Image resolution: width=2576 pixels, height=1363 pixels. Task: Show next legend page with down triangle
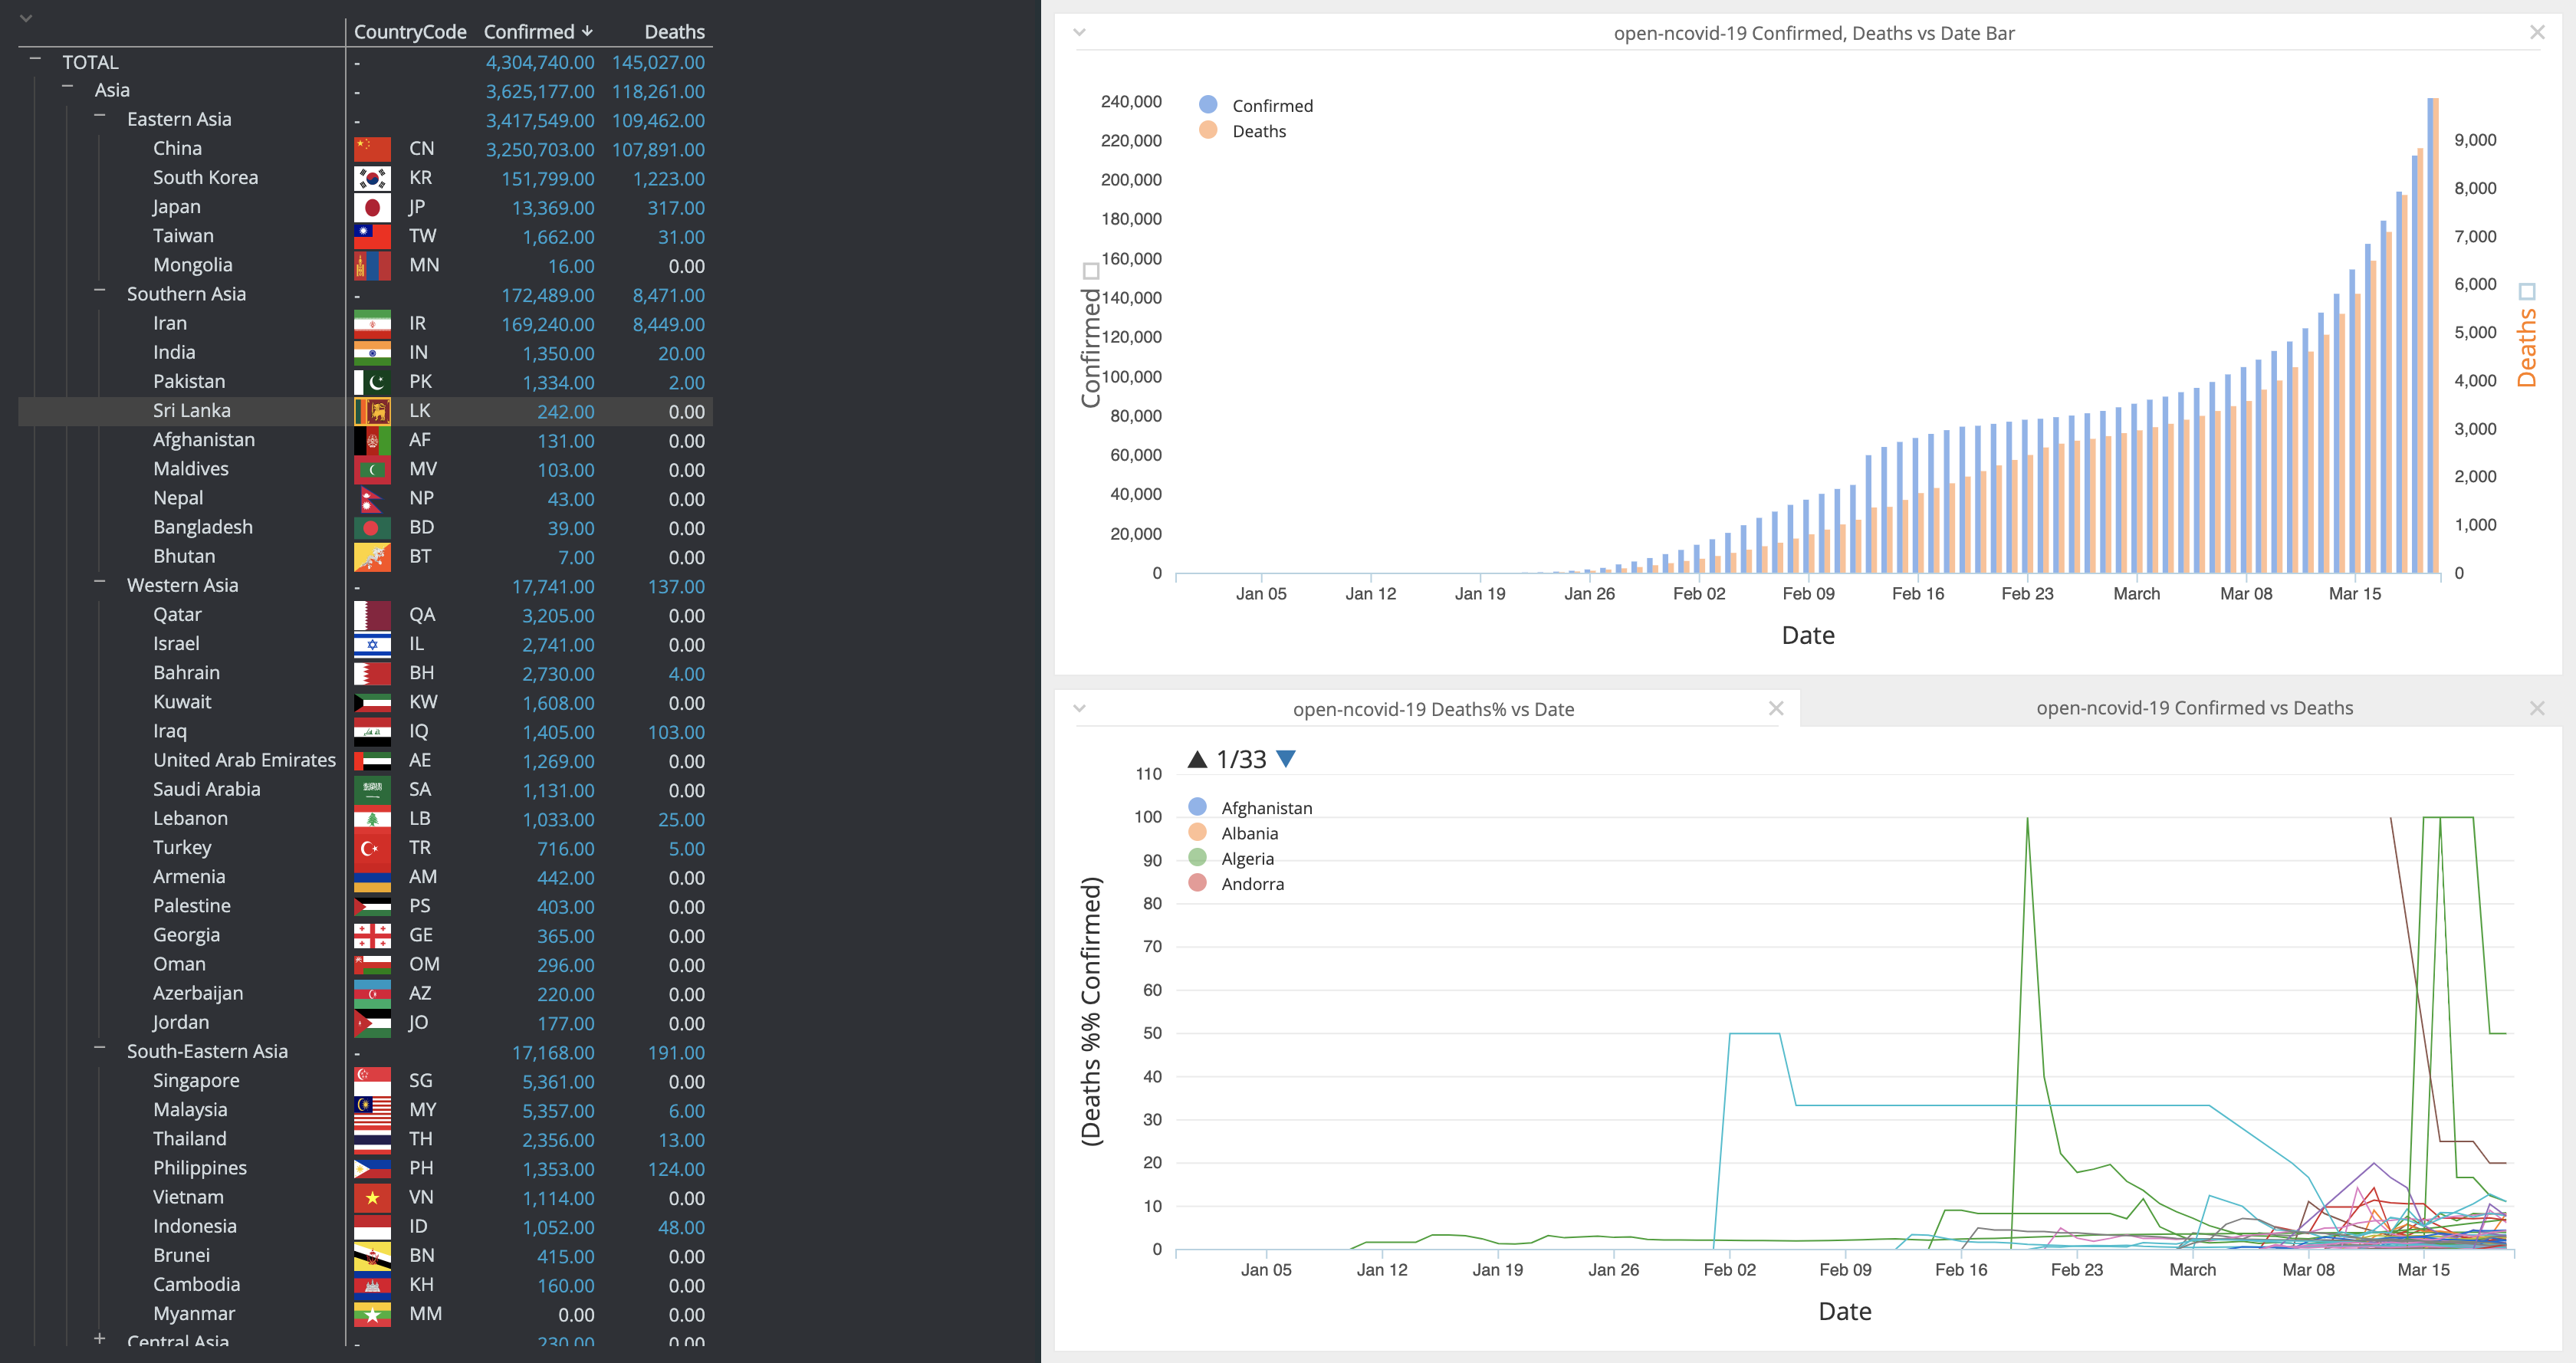1286,759
